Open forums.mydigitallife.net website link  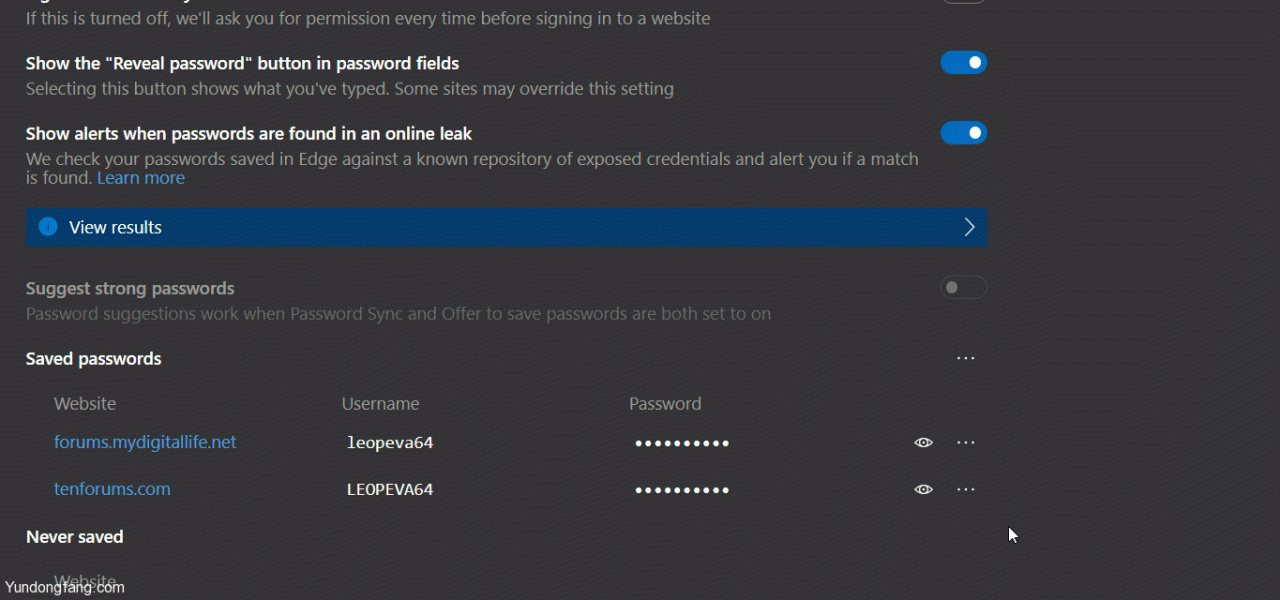145,442
